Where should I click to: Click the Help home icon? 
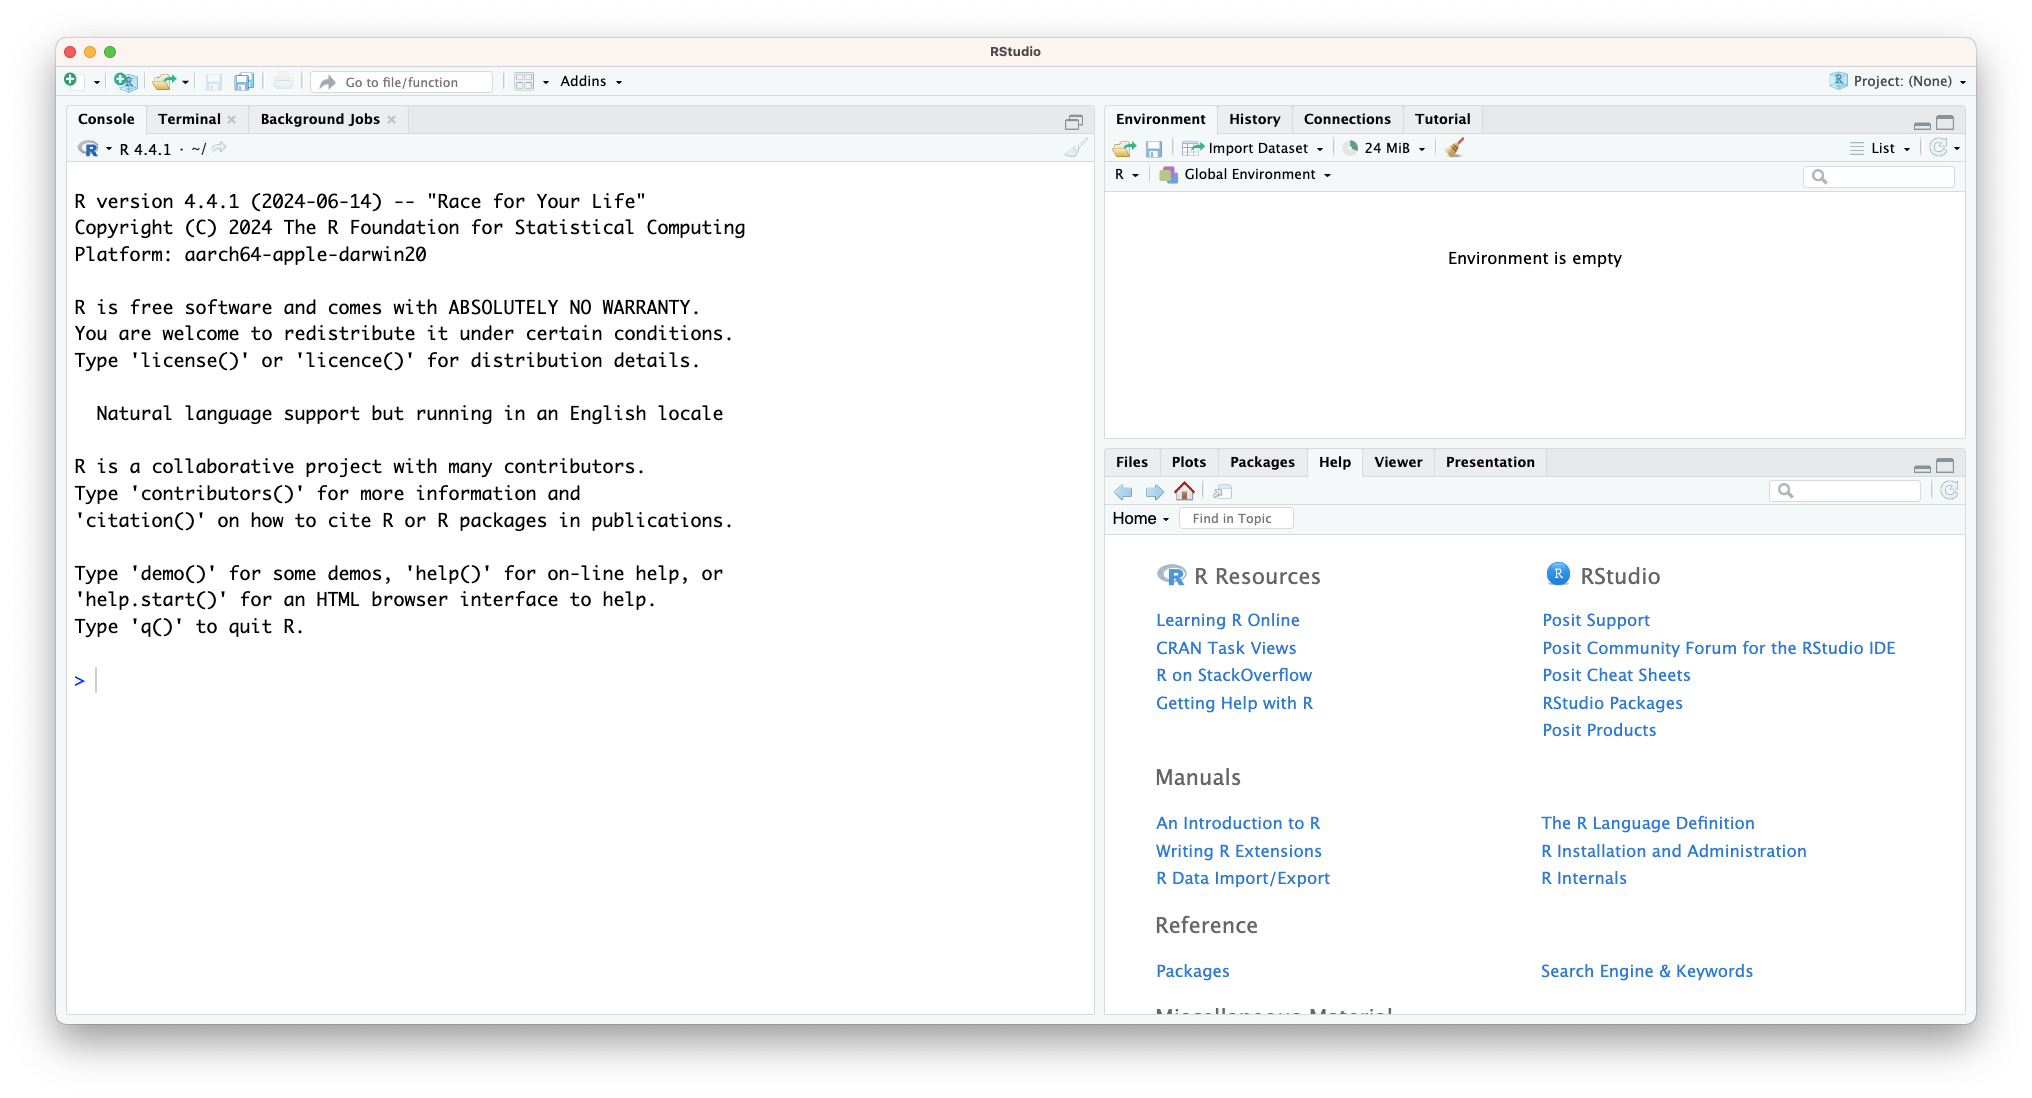click(x=1184, y=491)
